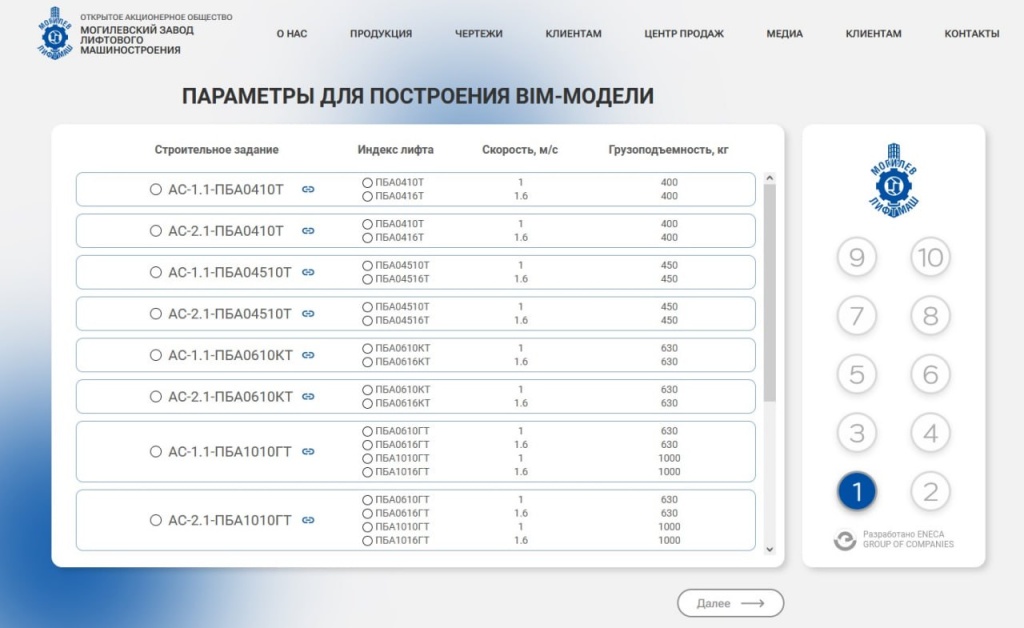Click Разработано ENECA Group of Companies credit
1024x628 pixels.
coord(908,539)
